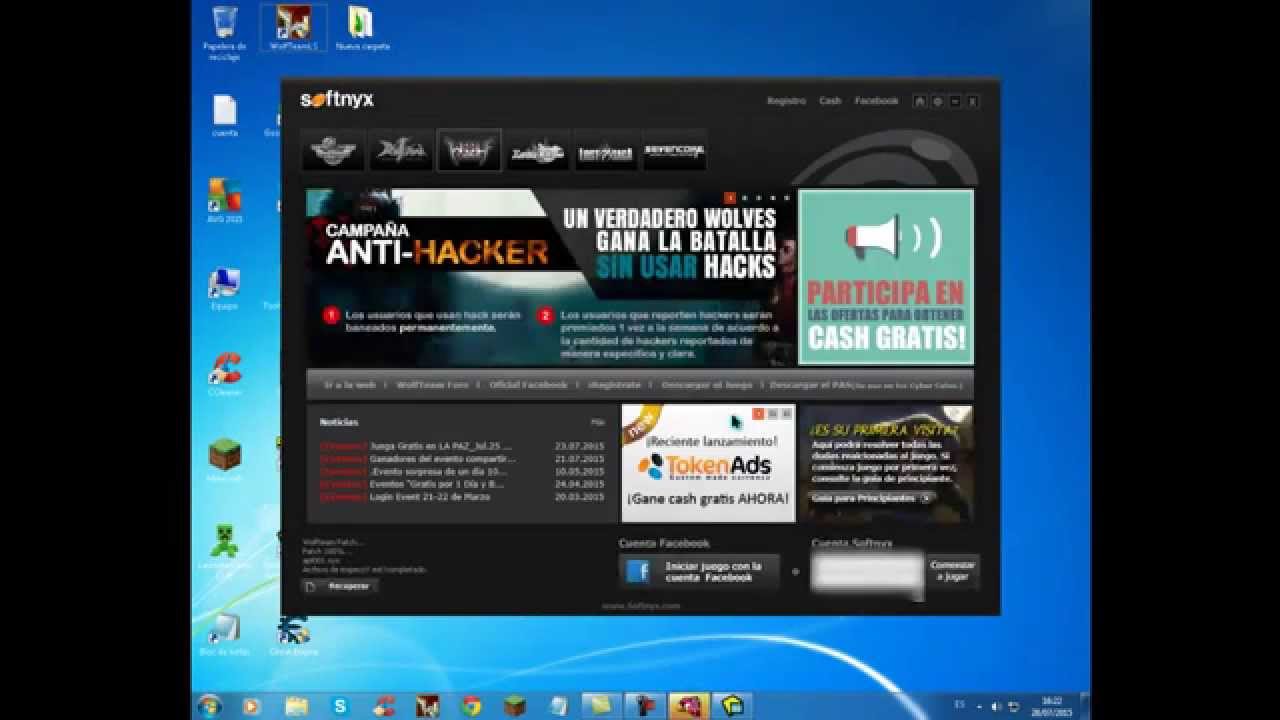The width and height of the screenshot is (1280, 720).
Task: Click the blurred Softnyx account field
Action: (867, 572)
